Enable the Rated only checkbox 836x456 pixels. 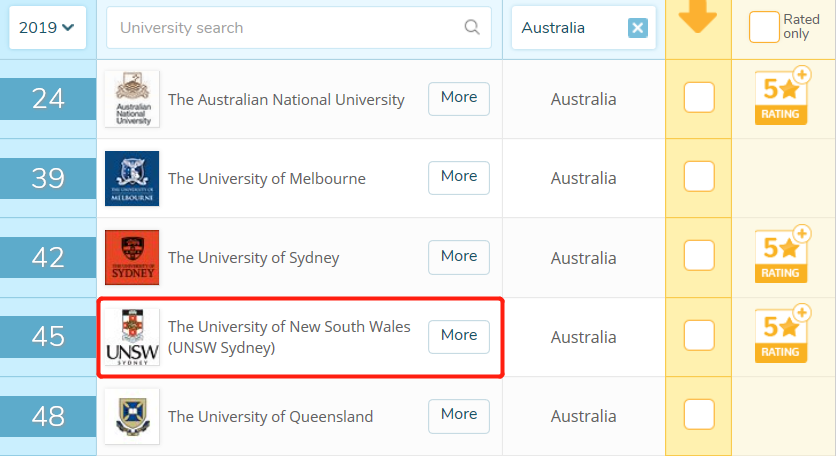(764, 27)
